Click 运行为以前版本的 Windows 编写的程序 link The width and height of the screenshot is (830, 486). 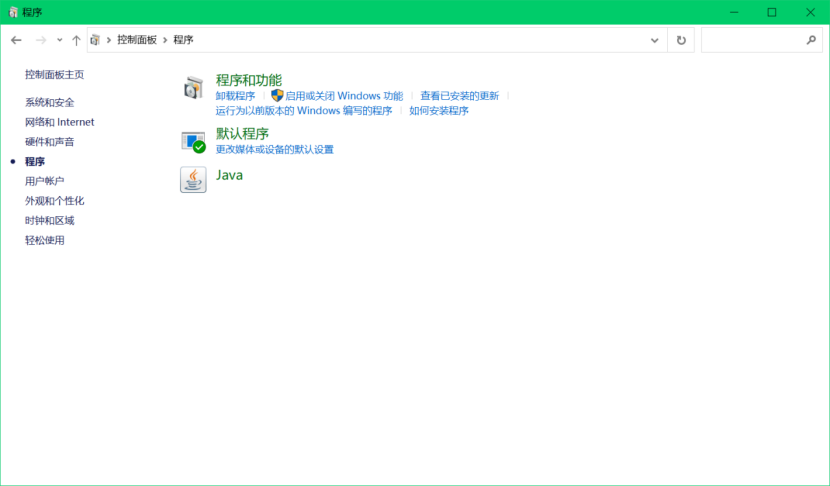pos(304,111)
